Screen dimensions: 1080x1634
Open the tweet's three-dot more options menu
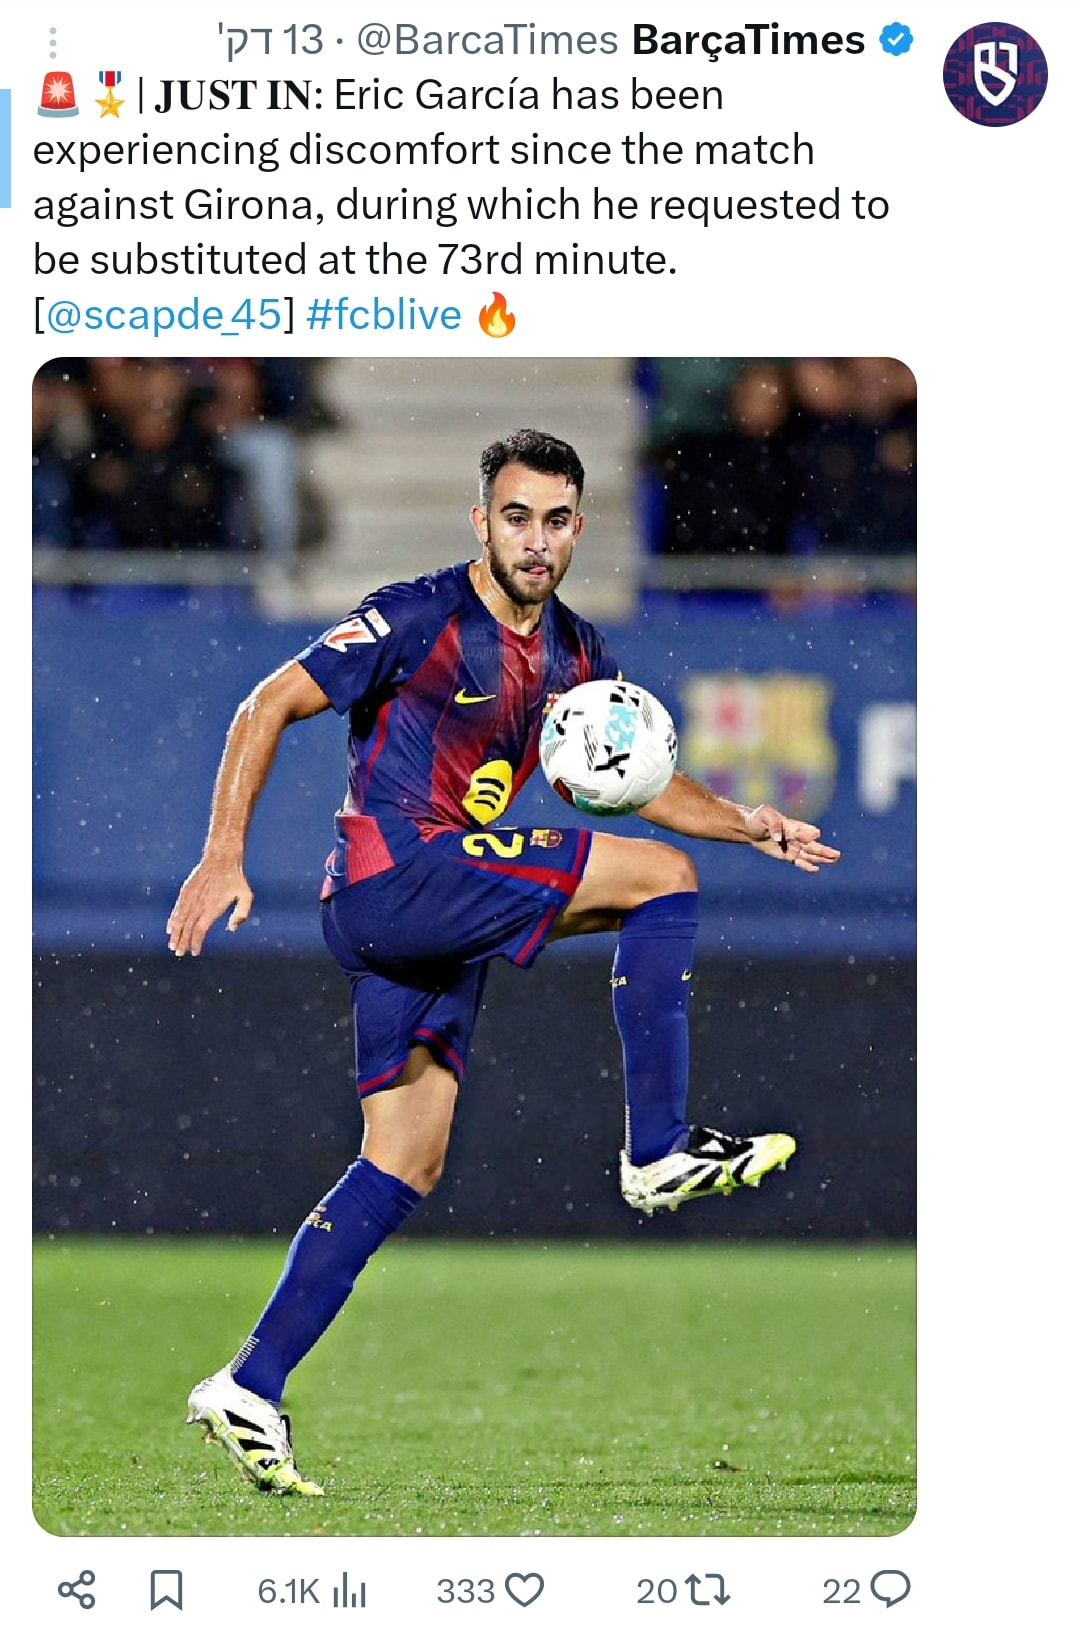point(53,42)
